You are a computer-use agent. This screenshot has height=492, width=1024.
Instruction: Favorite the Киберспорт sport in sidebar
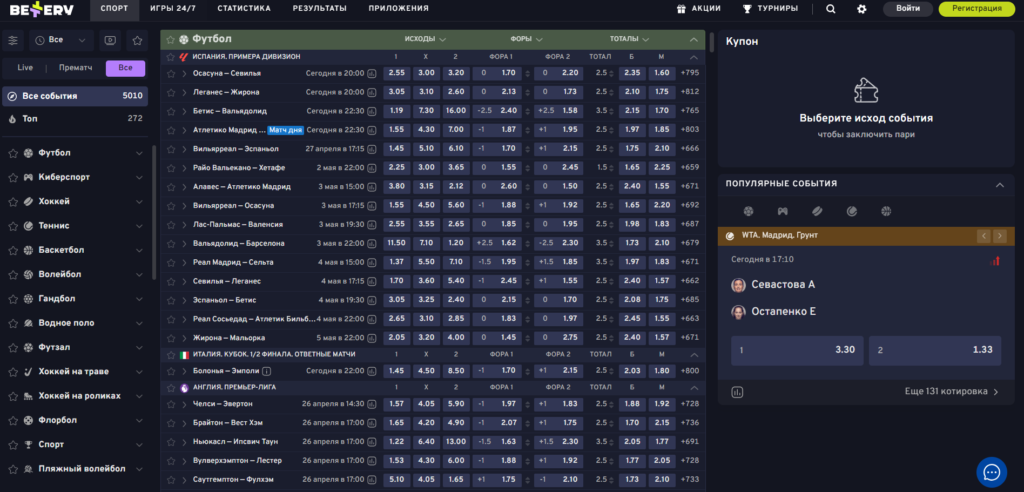click(12, 177)
